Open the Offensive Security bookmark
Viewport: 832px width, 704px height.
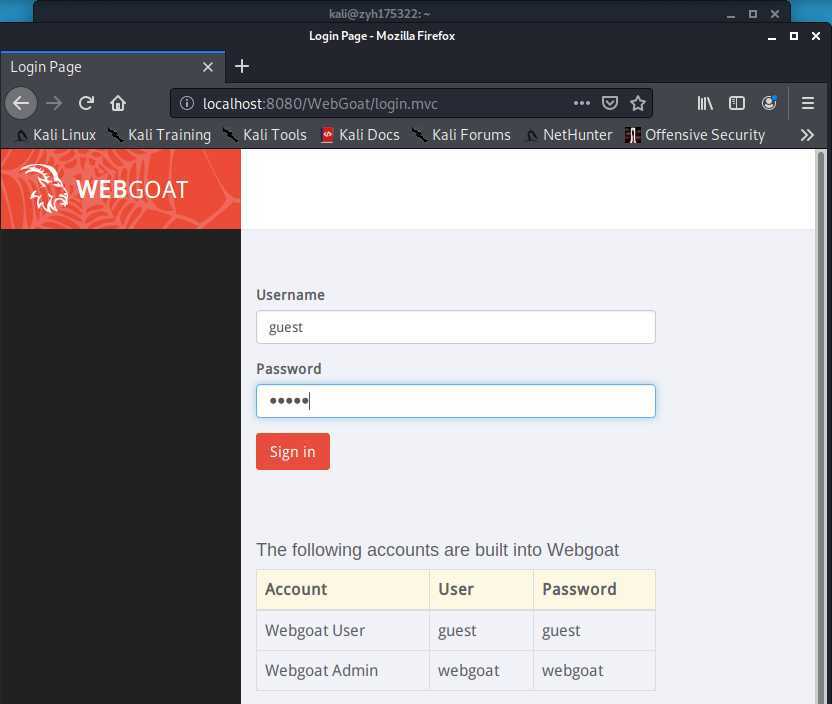tap(695, 135)
